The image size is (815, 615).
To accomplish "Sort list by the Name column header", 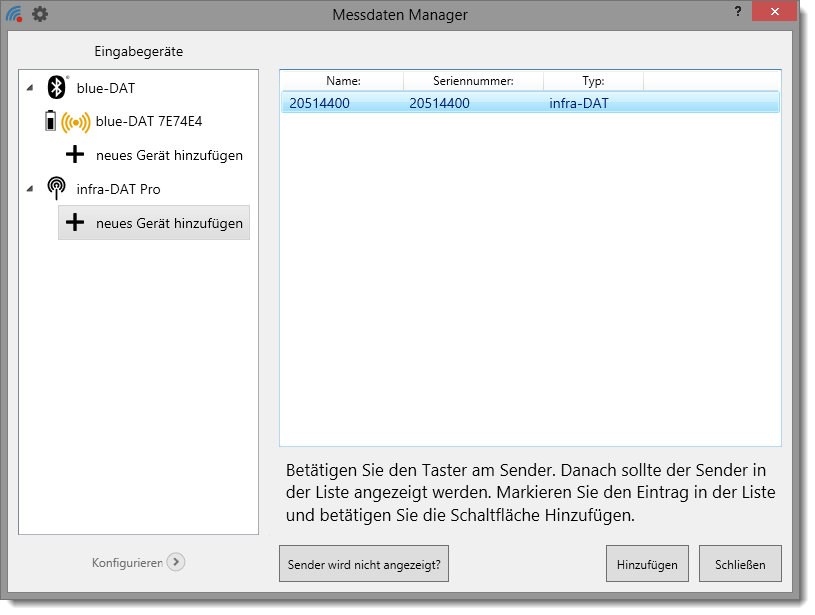I will pyautogui.click(x=343, y=81).
